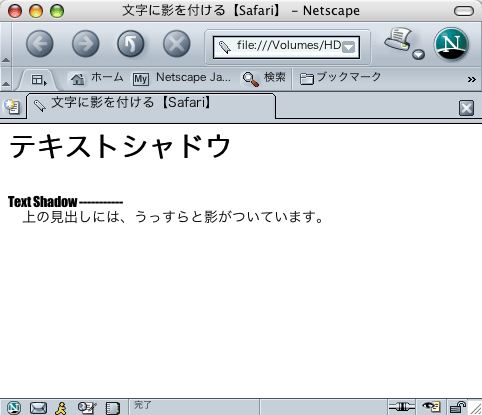Screen dimensions: 482x415
Task: Show more toolbar items via chevron
Action: 471,79
